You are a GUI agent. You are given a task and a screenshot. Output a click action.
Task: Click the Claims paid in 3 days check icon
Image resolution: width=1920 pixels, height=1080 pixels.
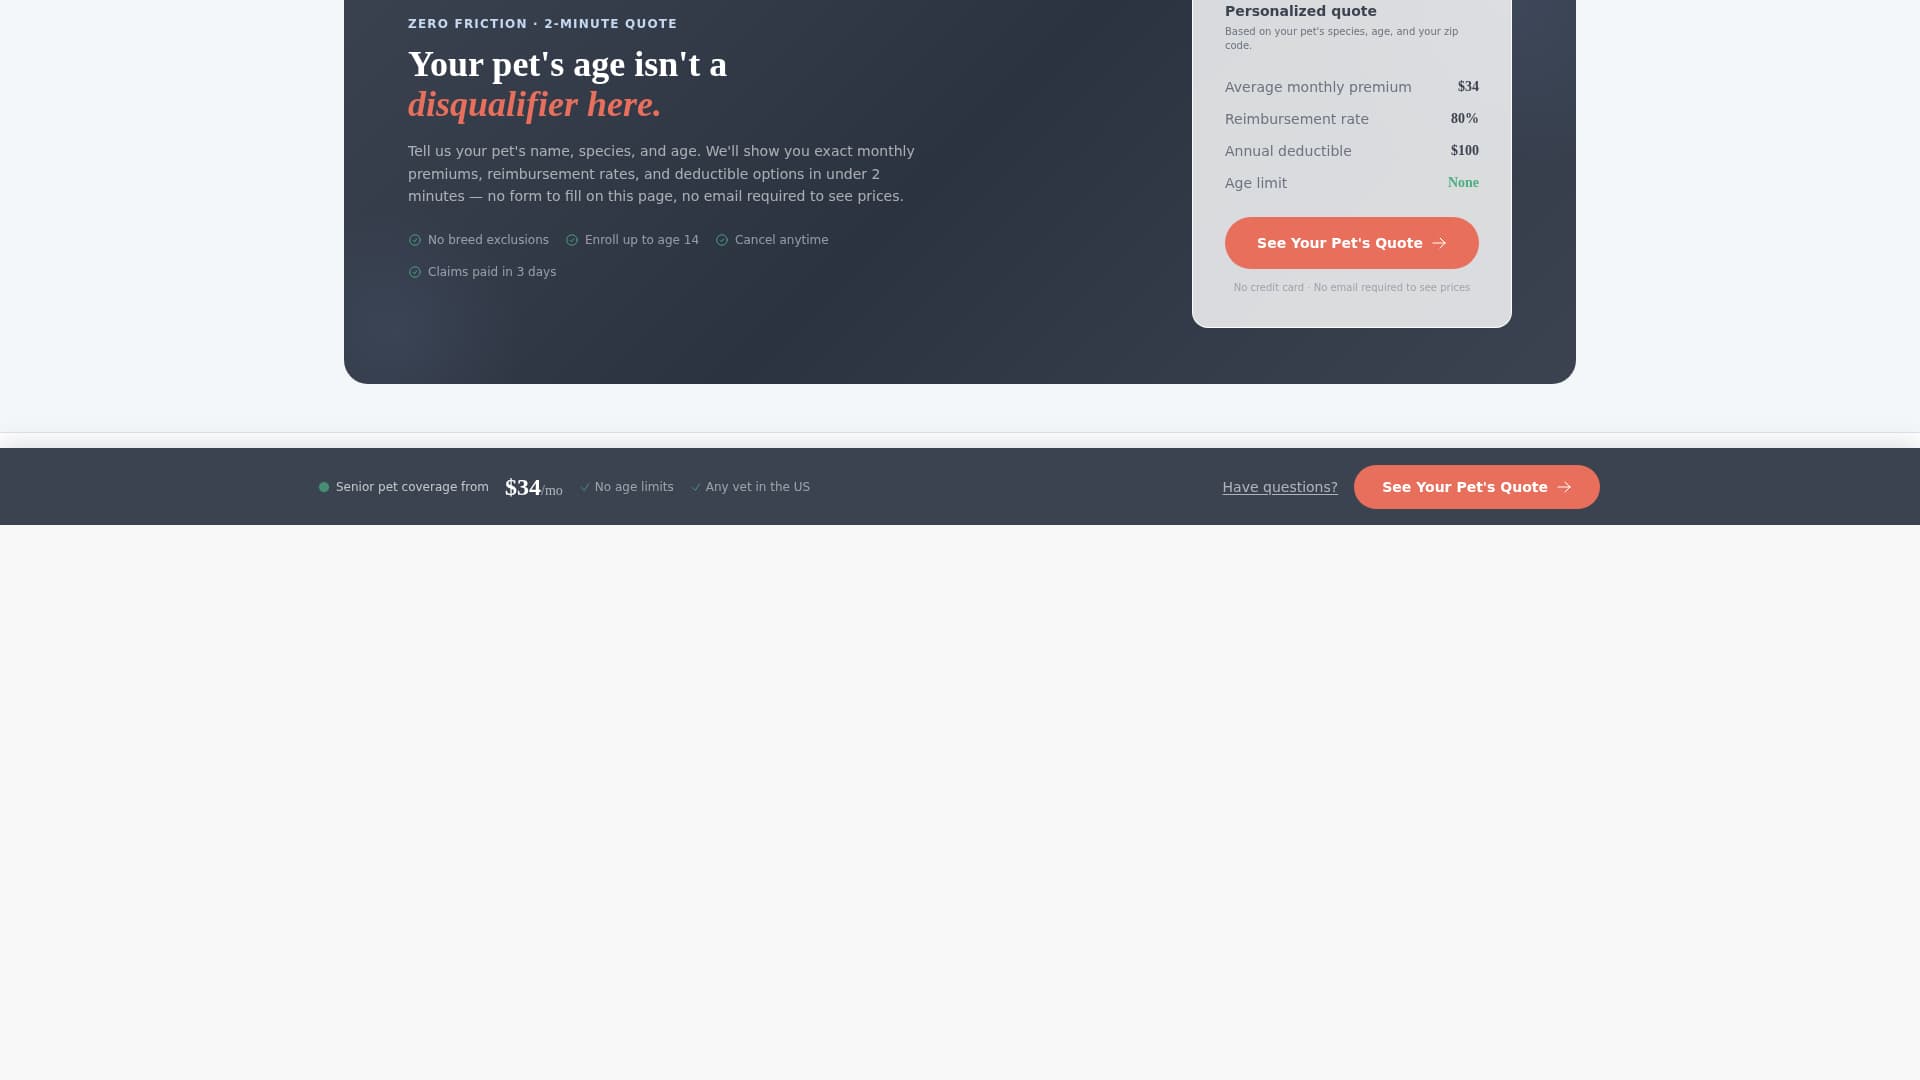coord(415,272)
